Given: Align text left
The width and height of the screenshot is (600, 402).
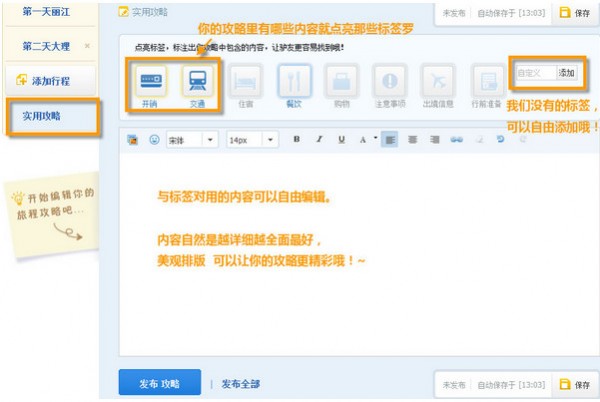Looking at the screenshot, I should pos(390,140).
